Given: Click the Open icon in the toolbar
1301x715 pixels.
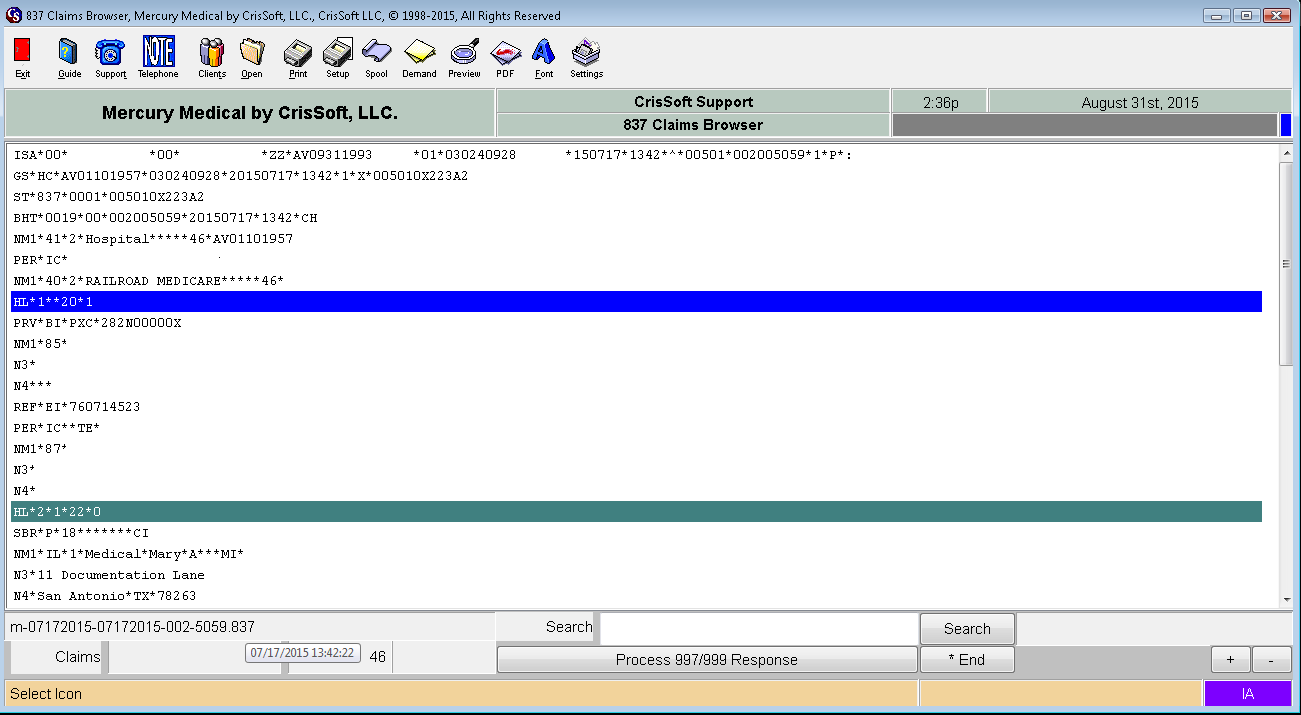Looking at the screenshot, I should pos(252,57).
